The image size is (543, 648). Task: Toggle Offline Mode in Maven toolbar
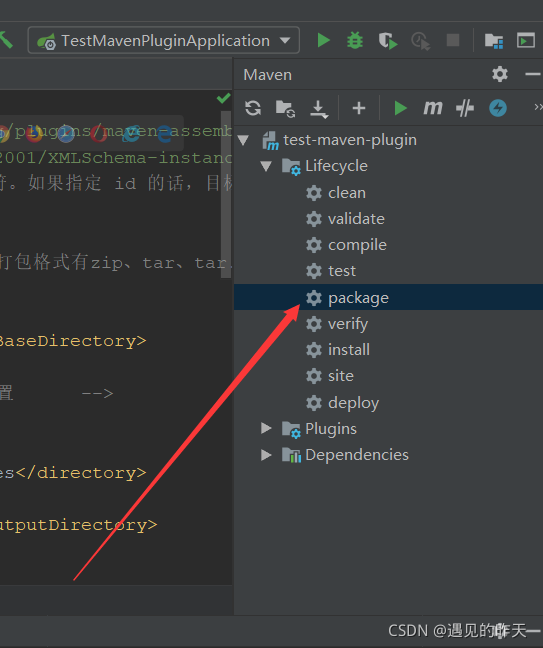click(465, 108)
